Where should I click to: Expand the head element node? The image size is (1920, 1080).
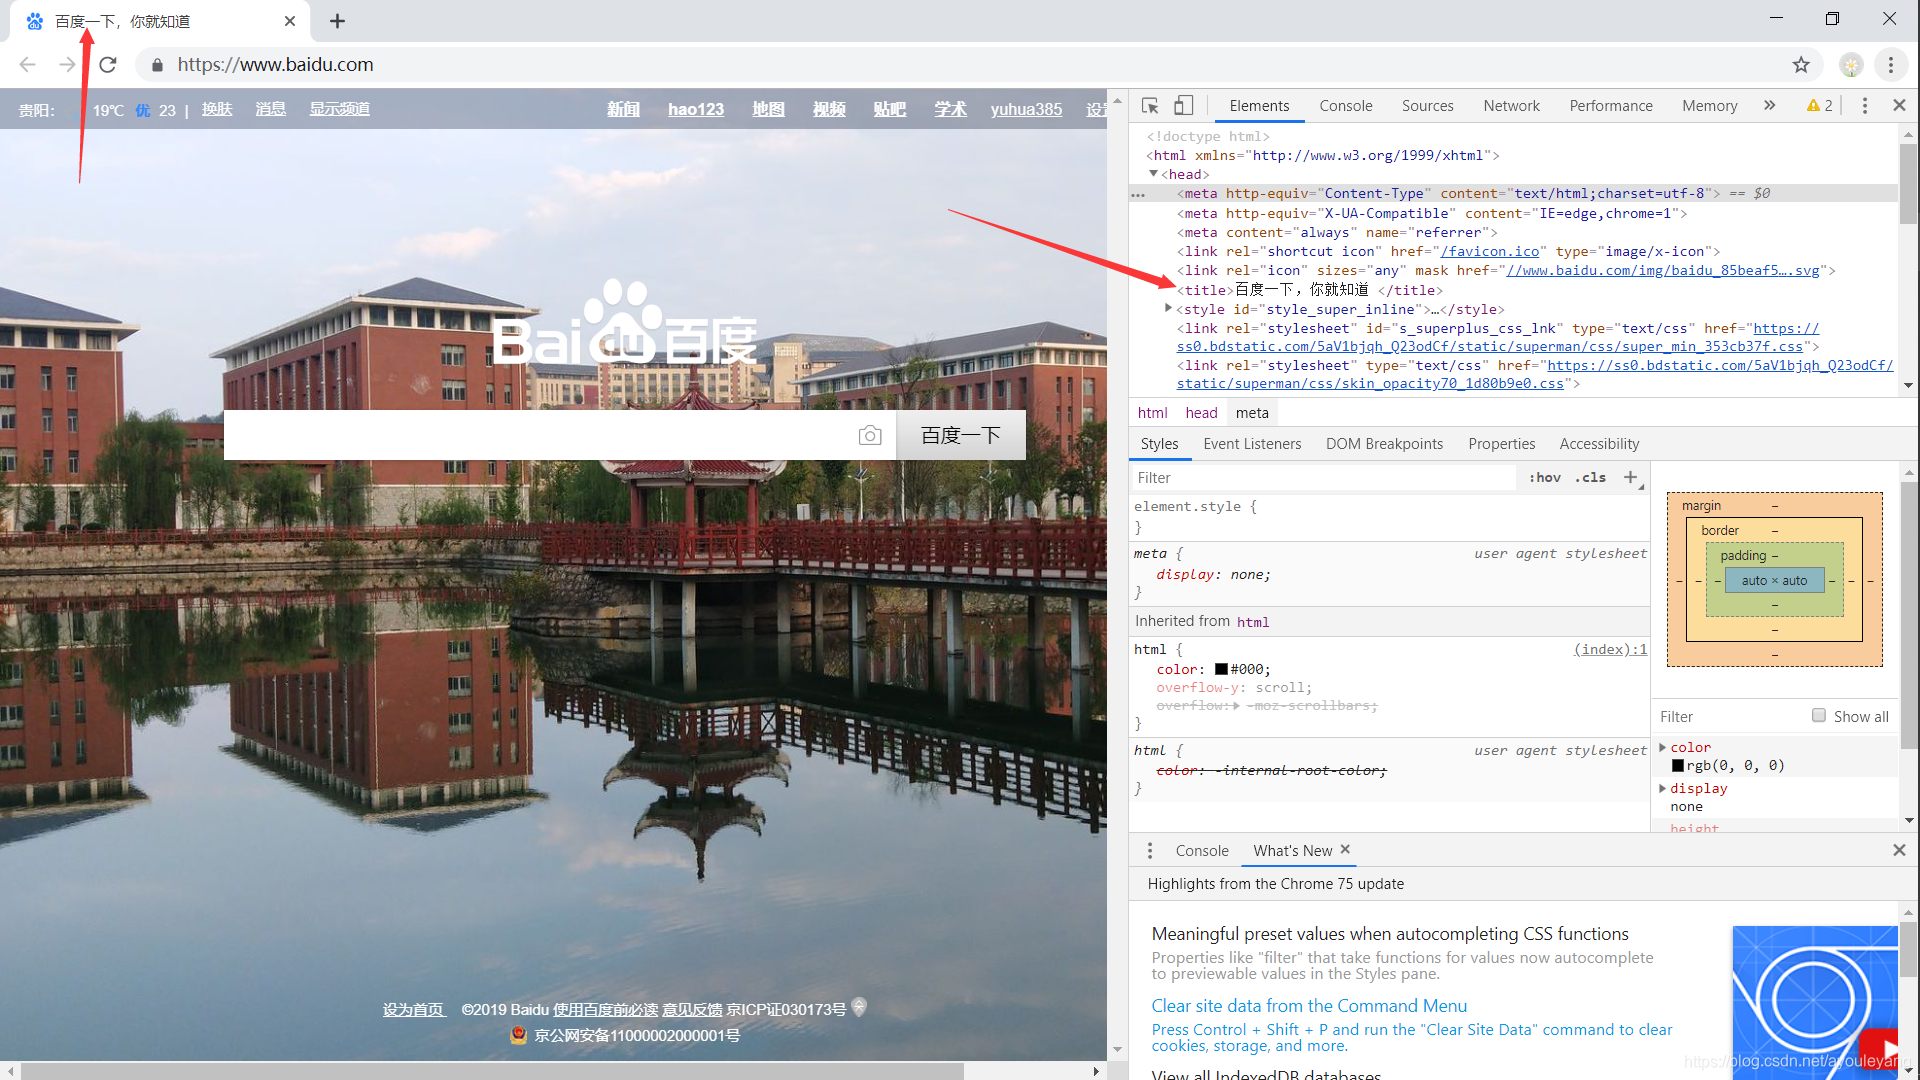[x=1153, y=173]
